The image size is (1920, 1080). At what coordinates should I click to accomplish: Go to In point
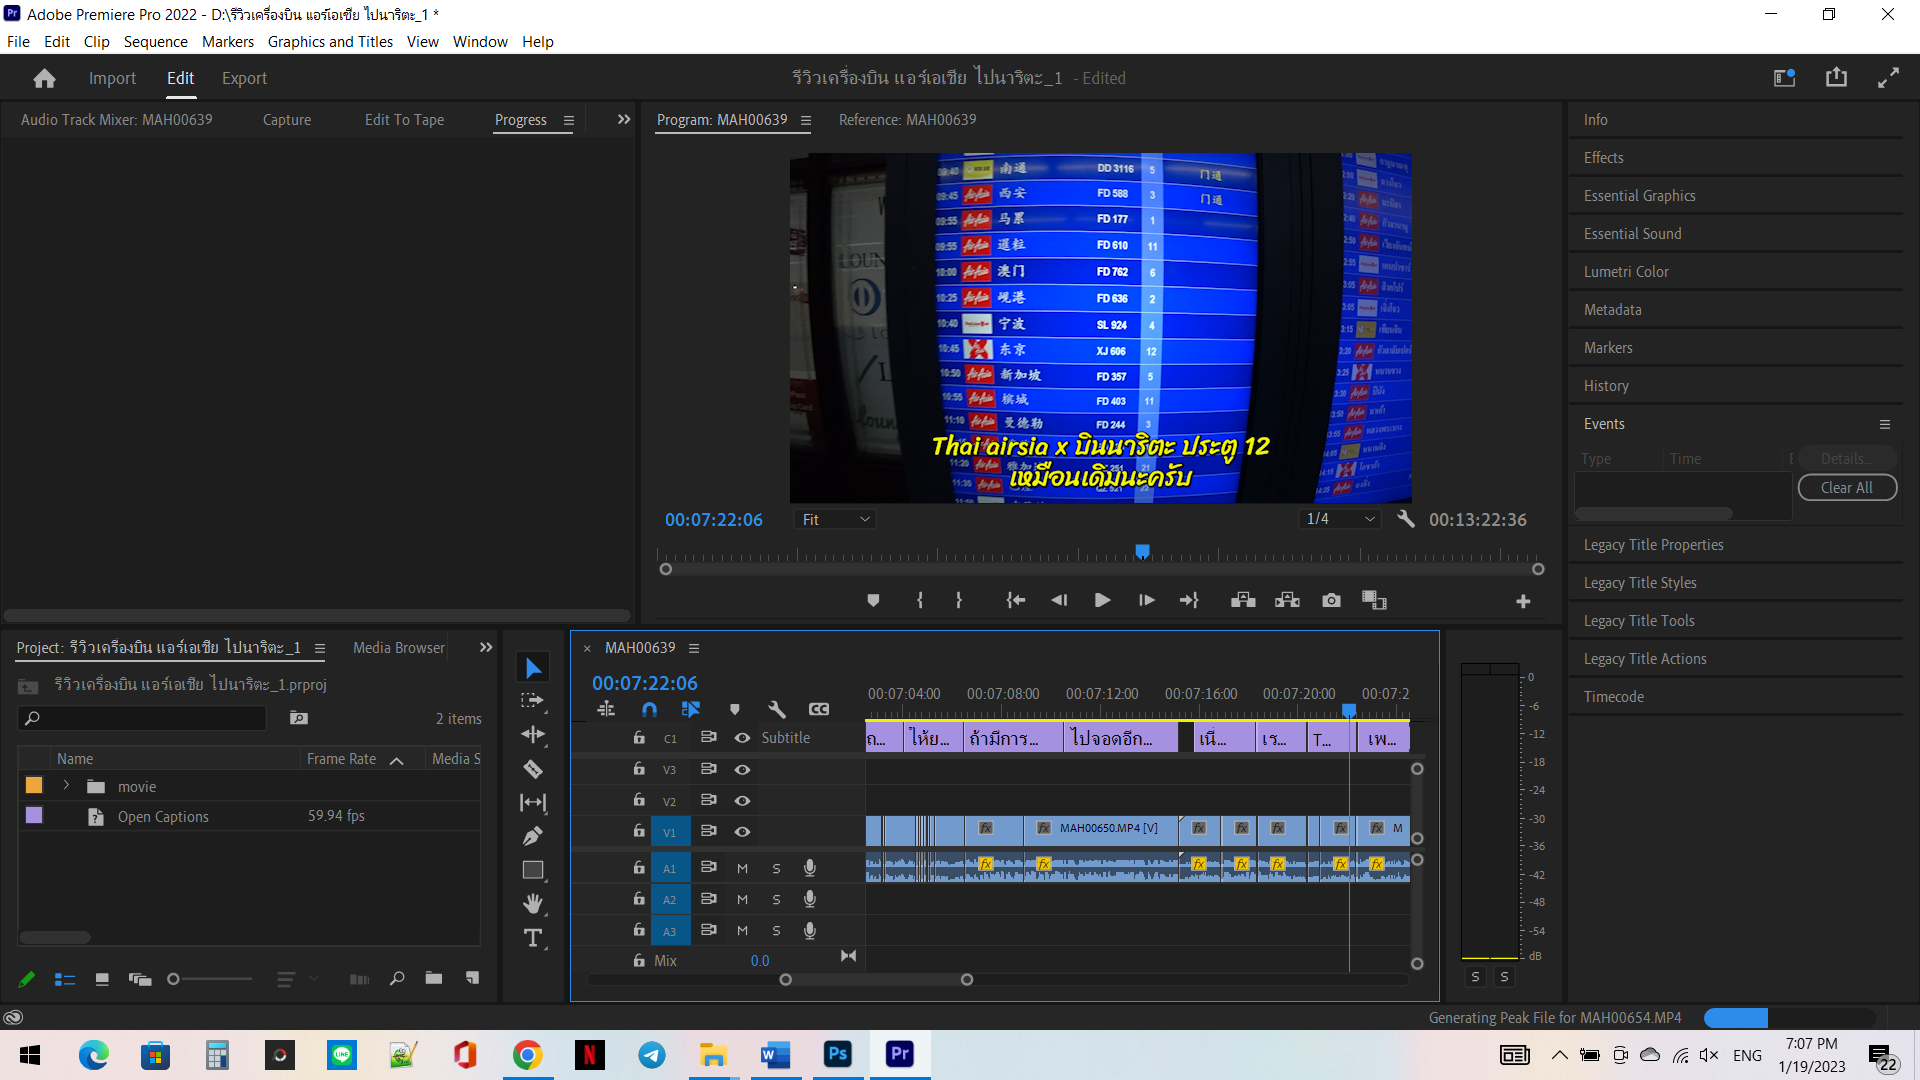click(1016, 600)
